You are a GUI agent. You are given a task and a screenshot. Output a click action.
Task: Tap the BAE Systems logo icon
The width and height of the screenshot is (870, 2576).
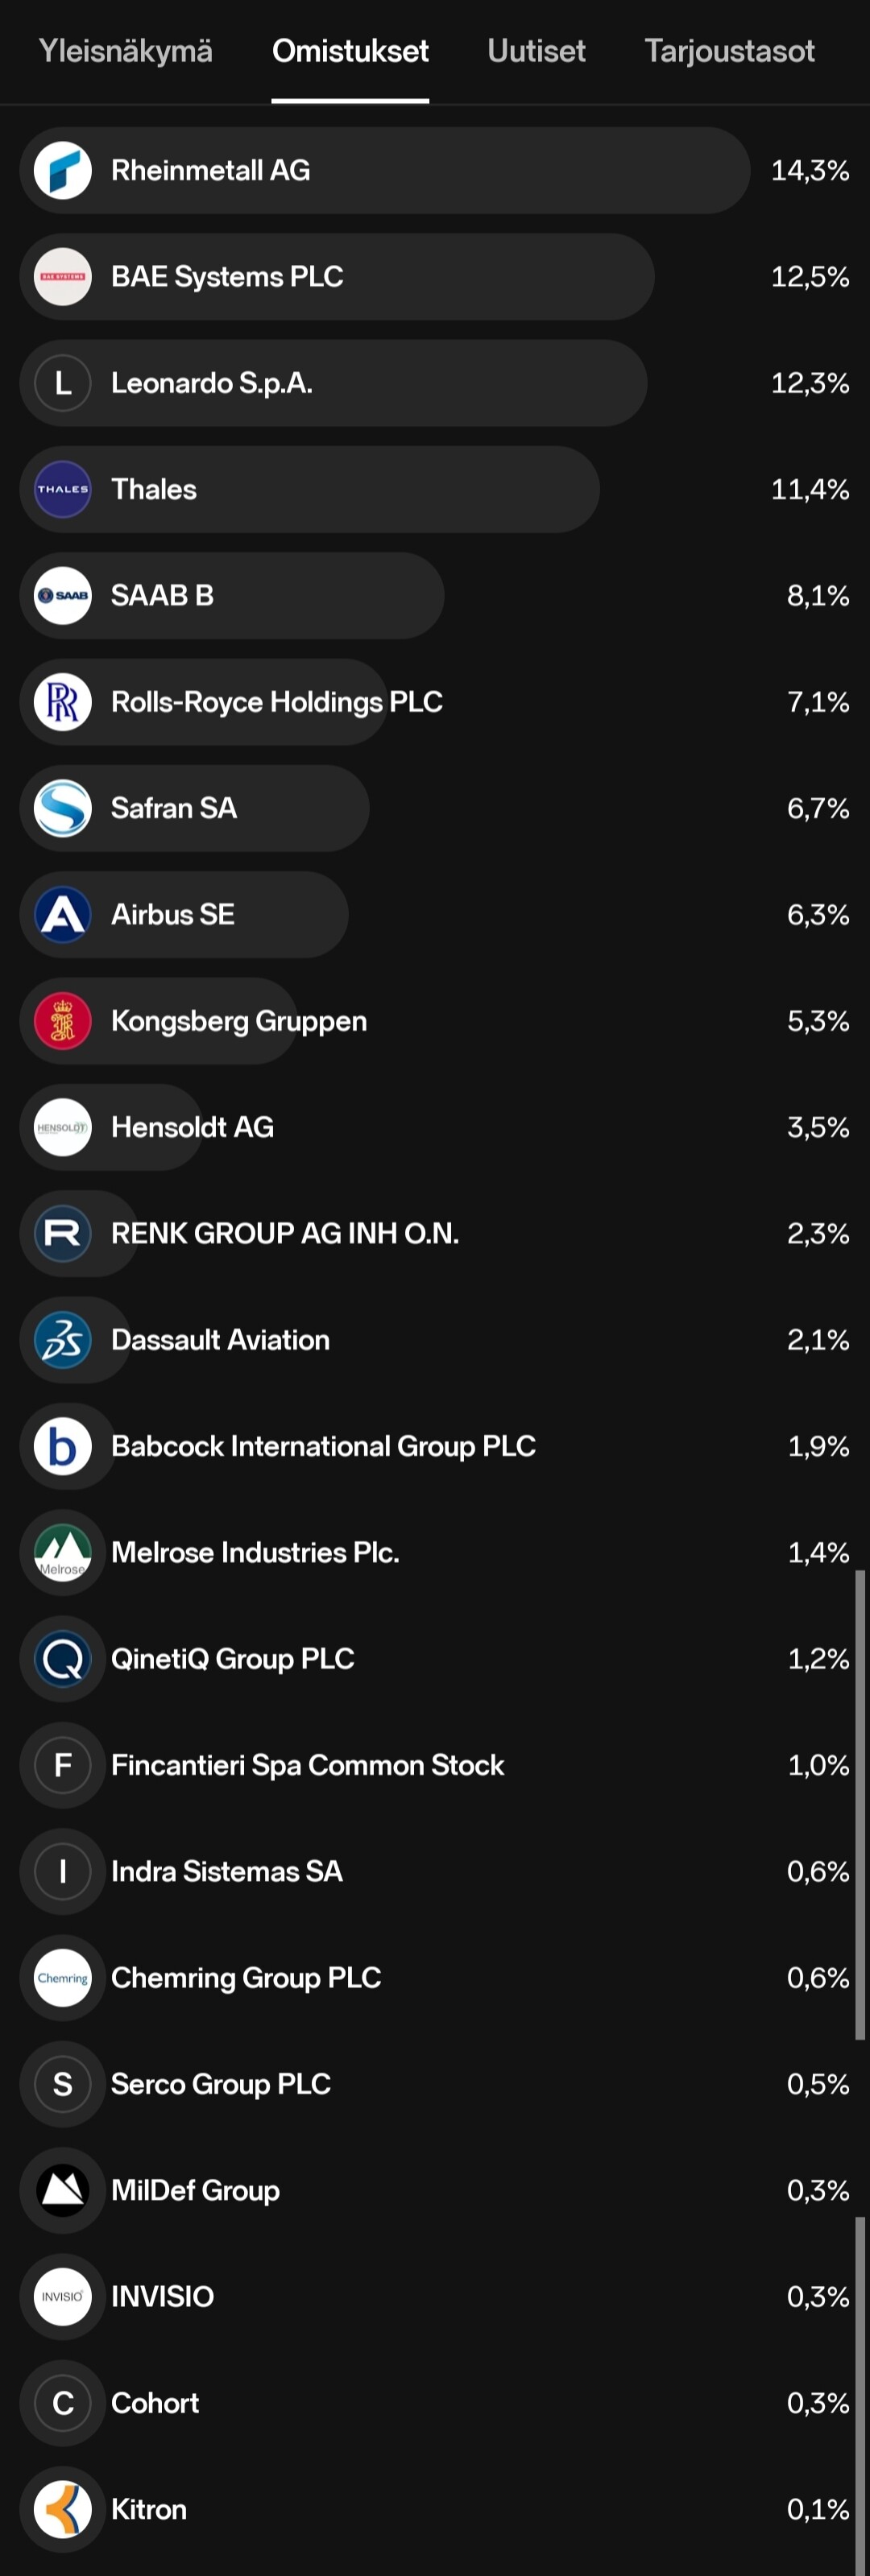63,277
